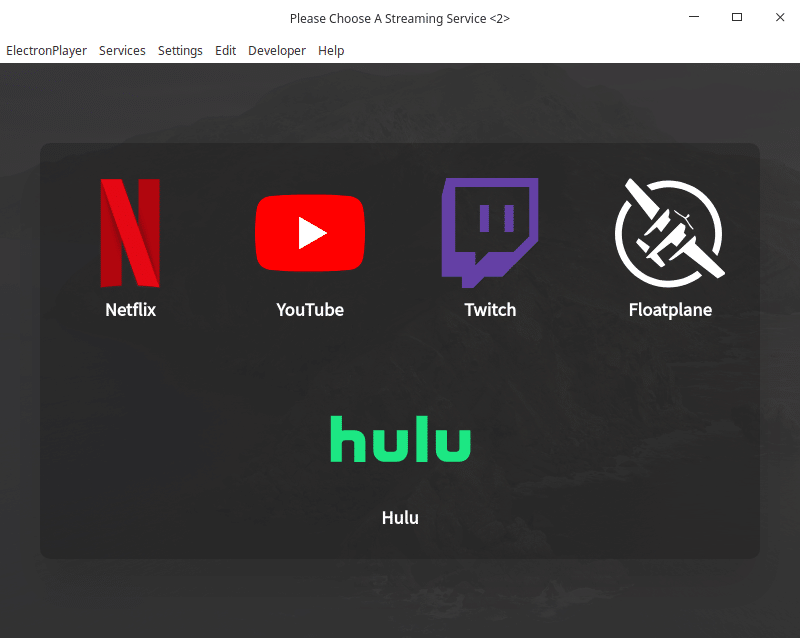Click the green Hulu logo
Image resolution: width=800 pixels, height=638 pixels.
(x=400, y=439)
